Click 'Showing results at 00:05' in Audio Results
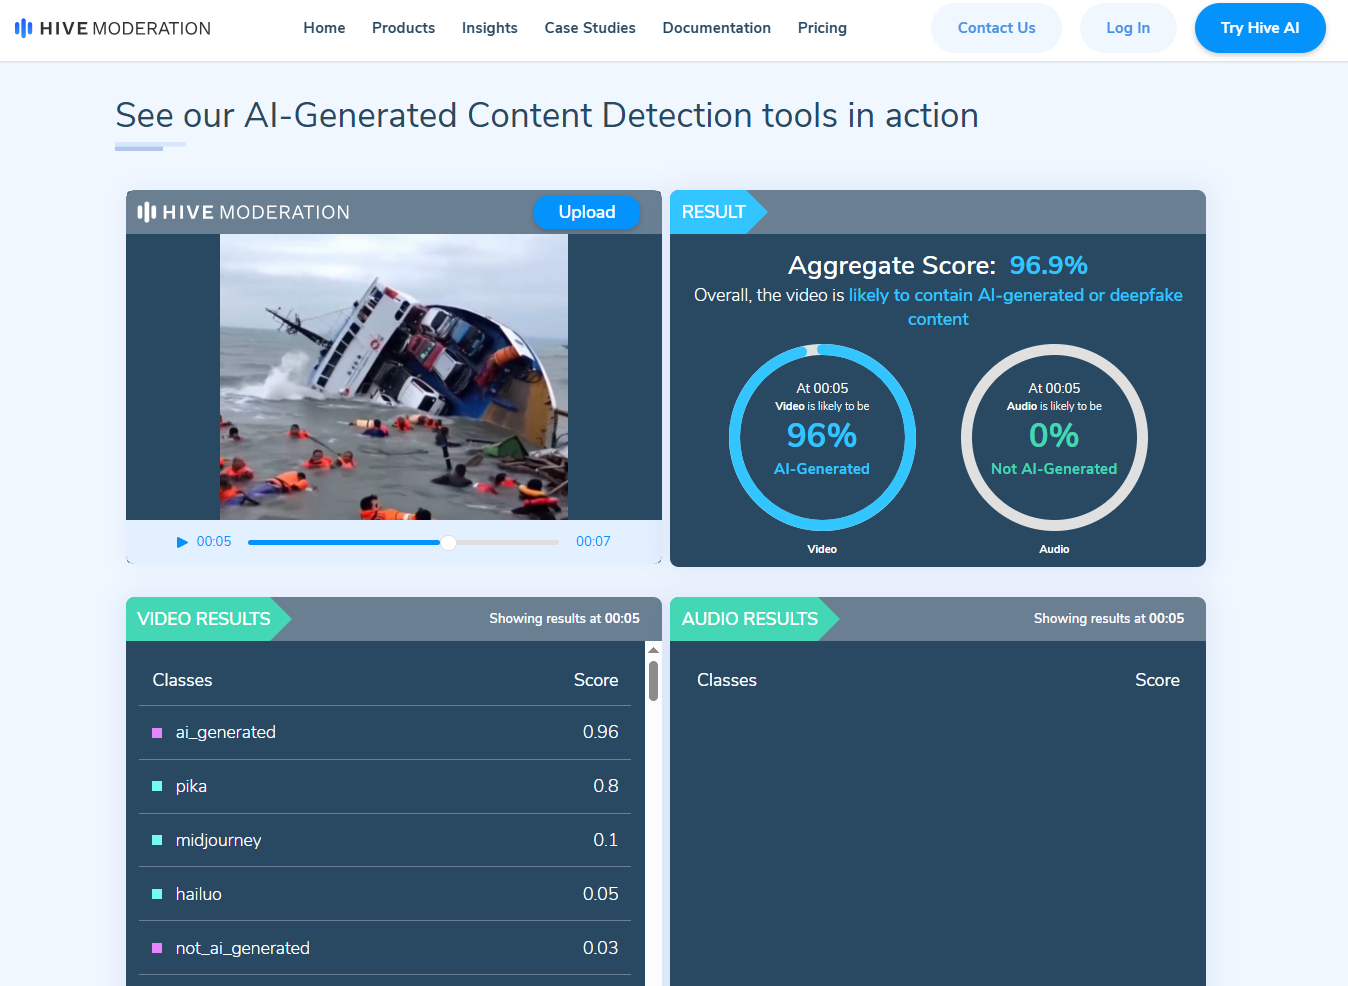 [1109, 619]
